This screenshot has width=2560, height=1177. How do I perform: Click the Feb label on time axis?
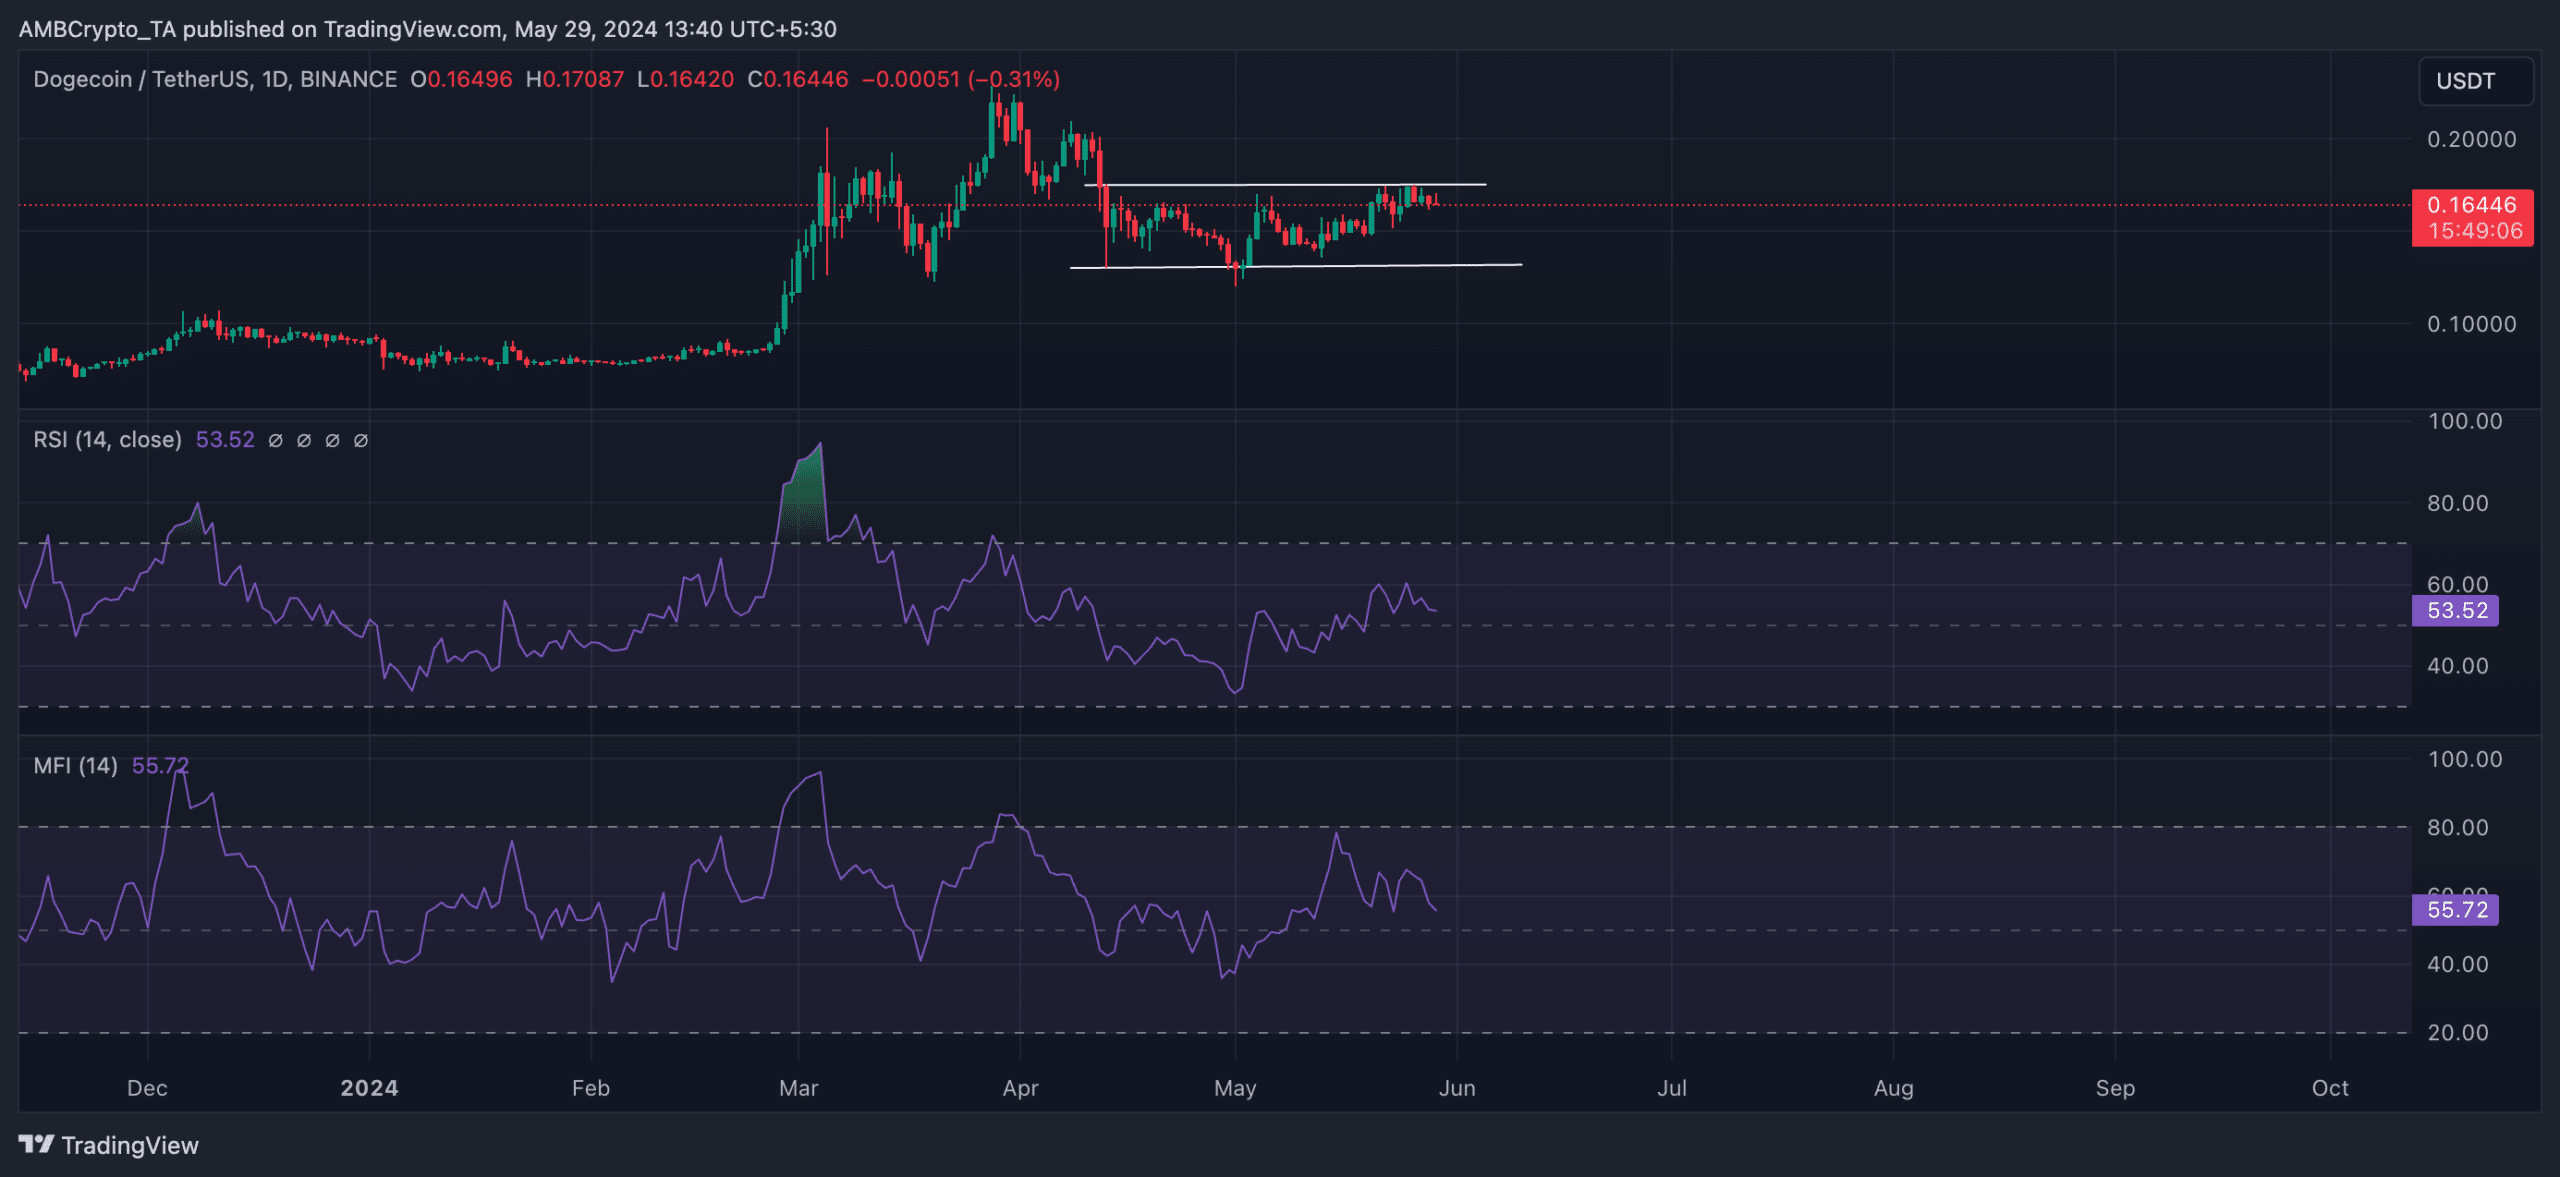tap(591, 1088)
